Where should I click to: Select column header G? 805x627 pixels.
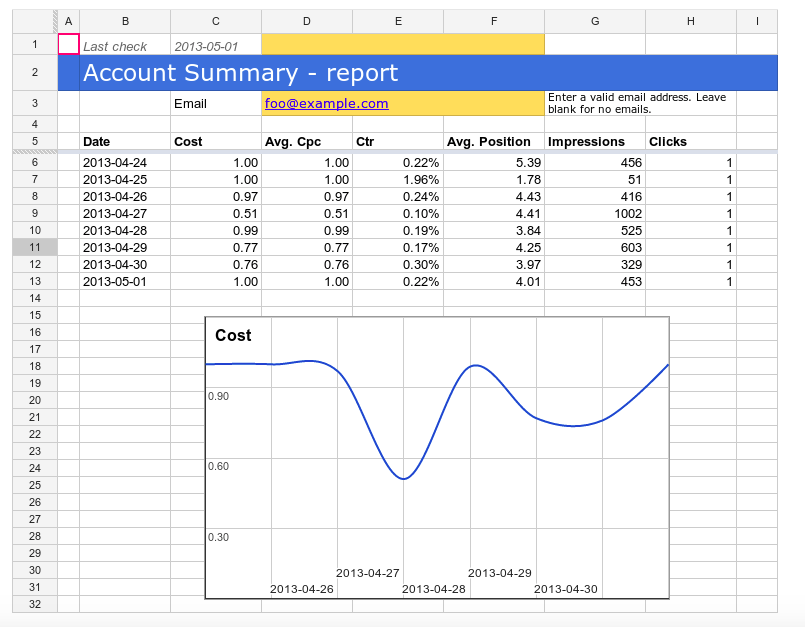[595, 21]
